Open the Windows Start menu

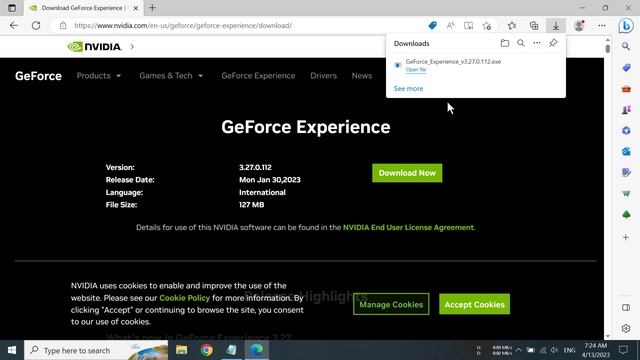[x=12, y=350]
